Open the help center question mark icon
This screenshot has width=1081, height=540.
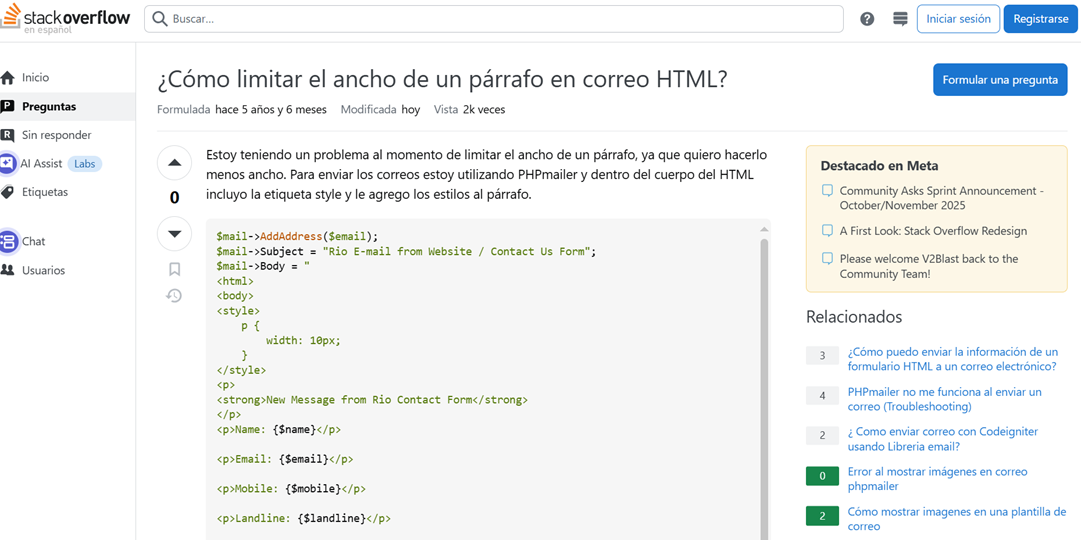[867, 19]
